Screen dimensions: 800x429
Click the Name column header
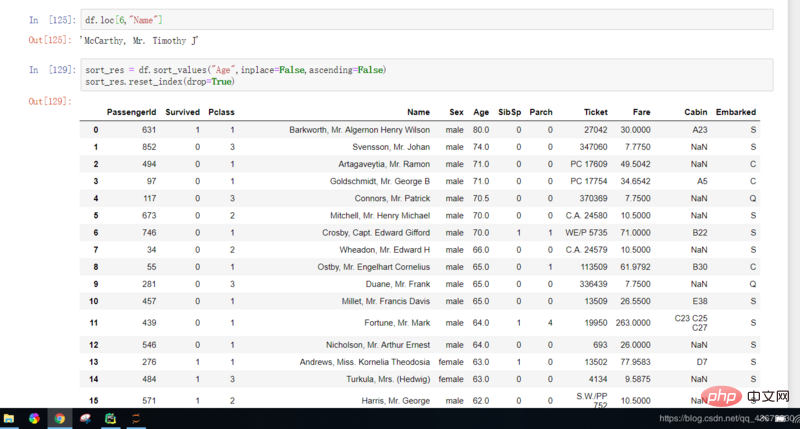coord(418,112)
